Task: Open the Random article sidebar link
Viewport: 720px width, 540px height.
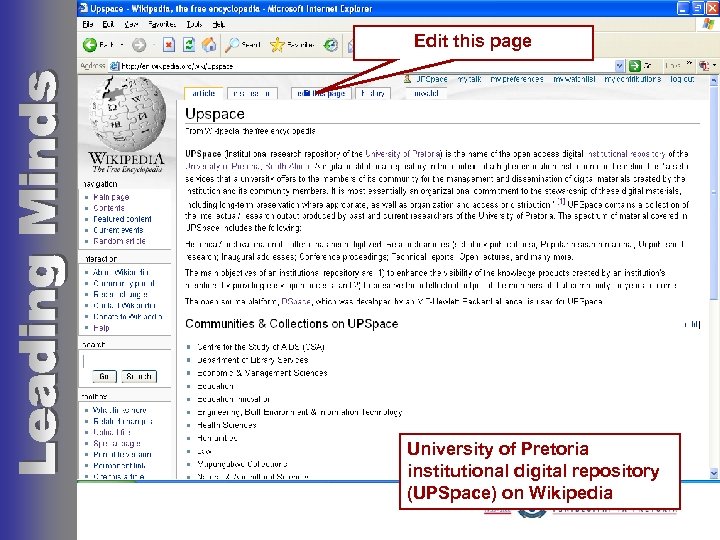Action: pyautogui.click(x=119, y=241)
